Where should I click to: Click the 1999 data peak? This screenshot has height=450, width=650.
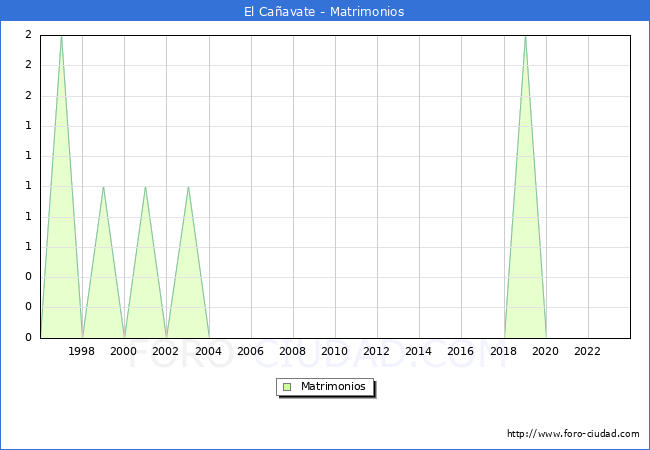tap(103, 187)
